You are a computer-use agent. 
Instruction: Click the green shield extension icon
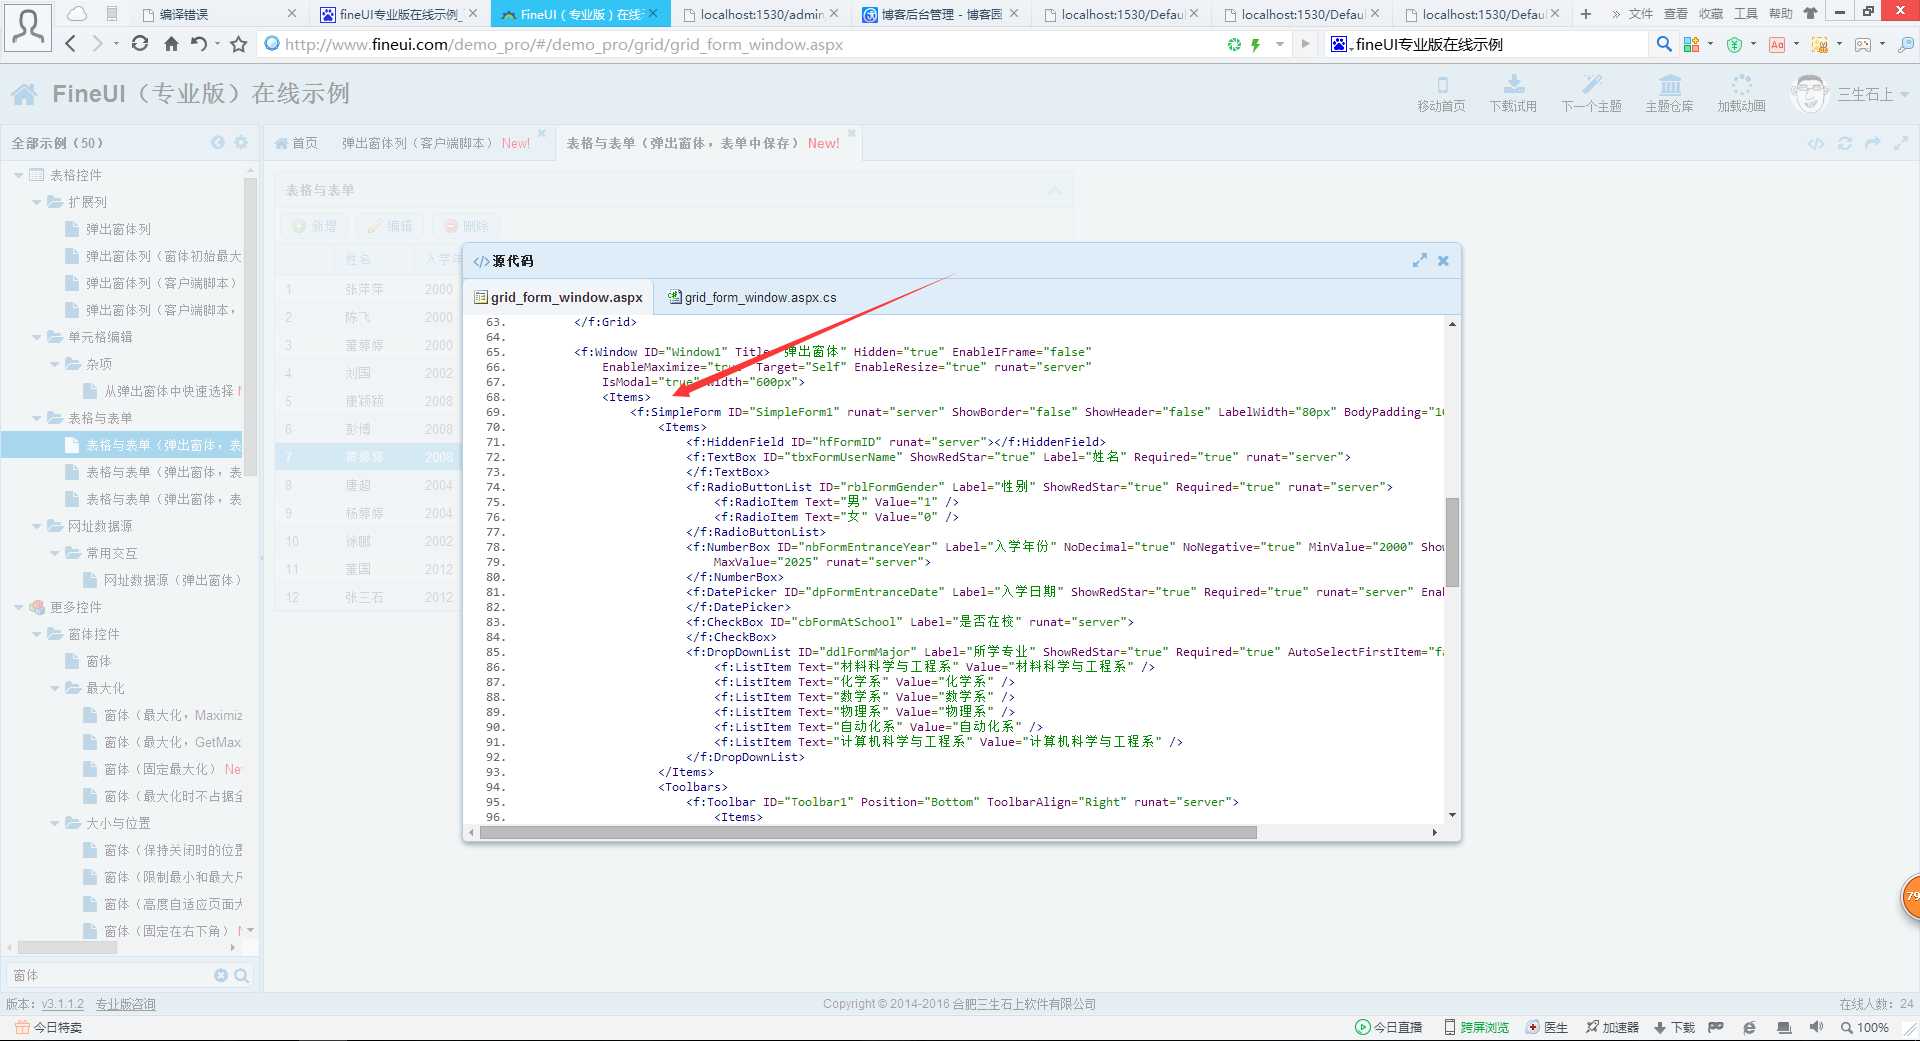[x=1735, y=44]
